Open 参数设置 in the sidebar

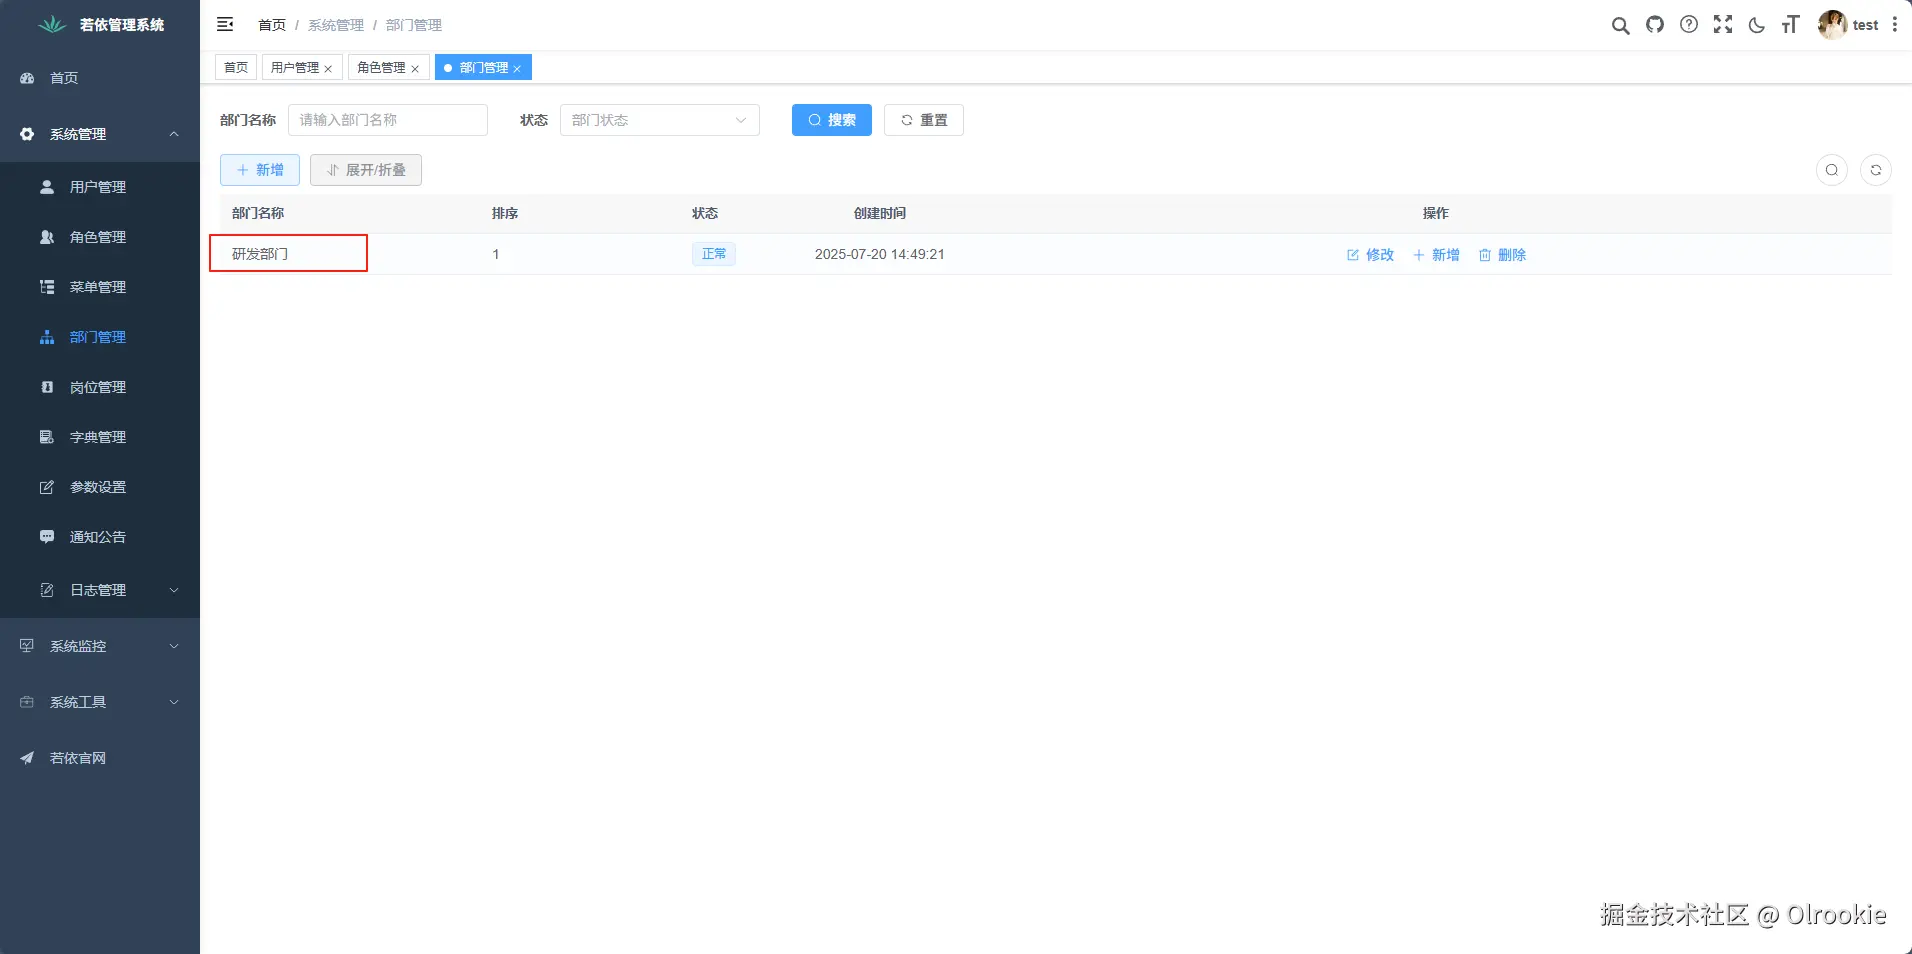tap(100, 487)
